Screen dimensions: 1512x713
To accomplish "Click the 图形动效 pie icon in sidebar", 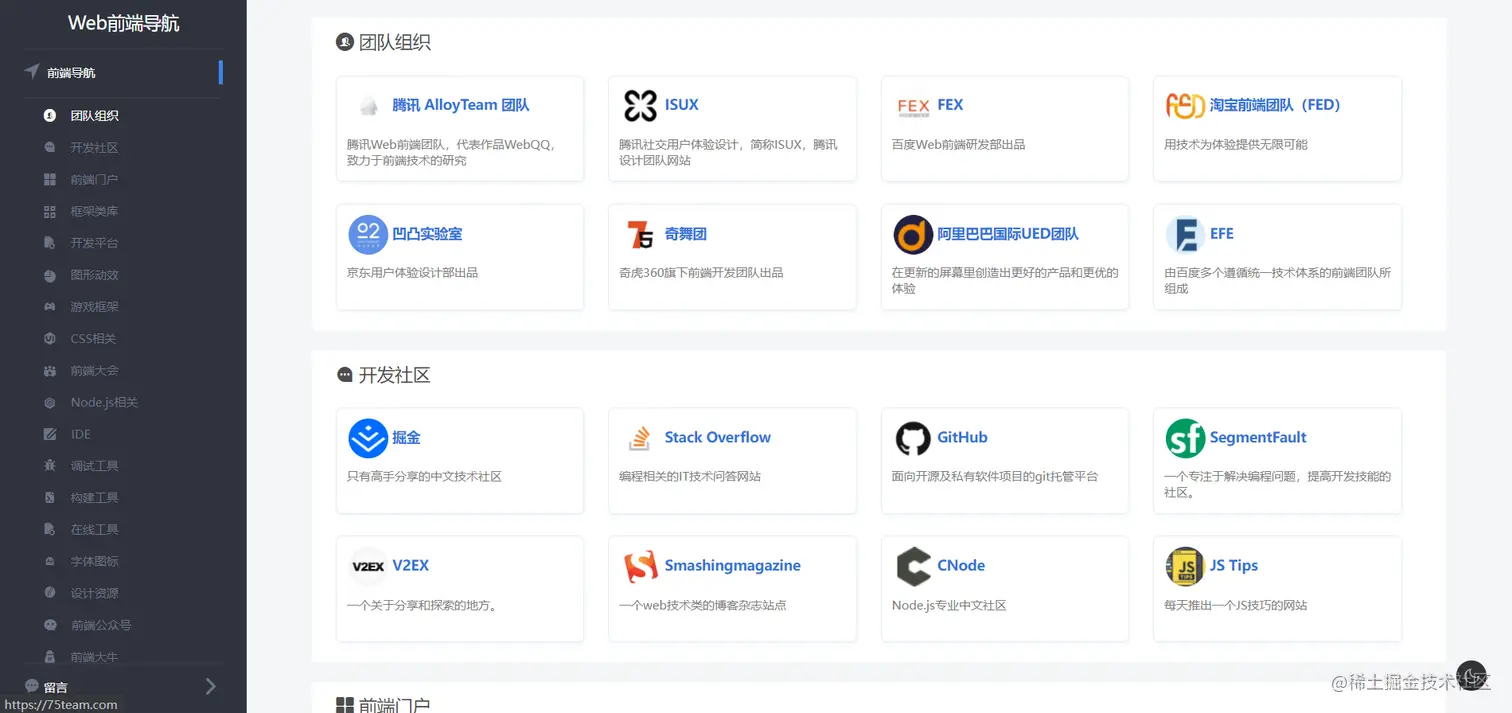I will [x=50, y=275].
